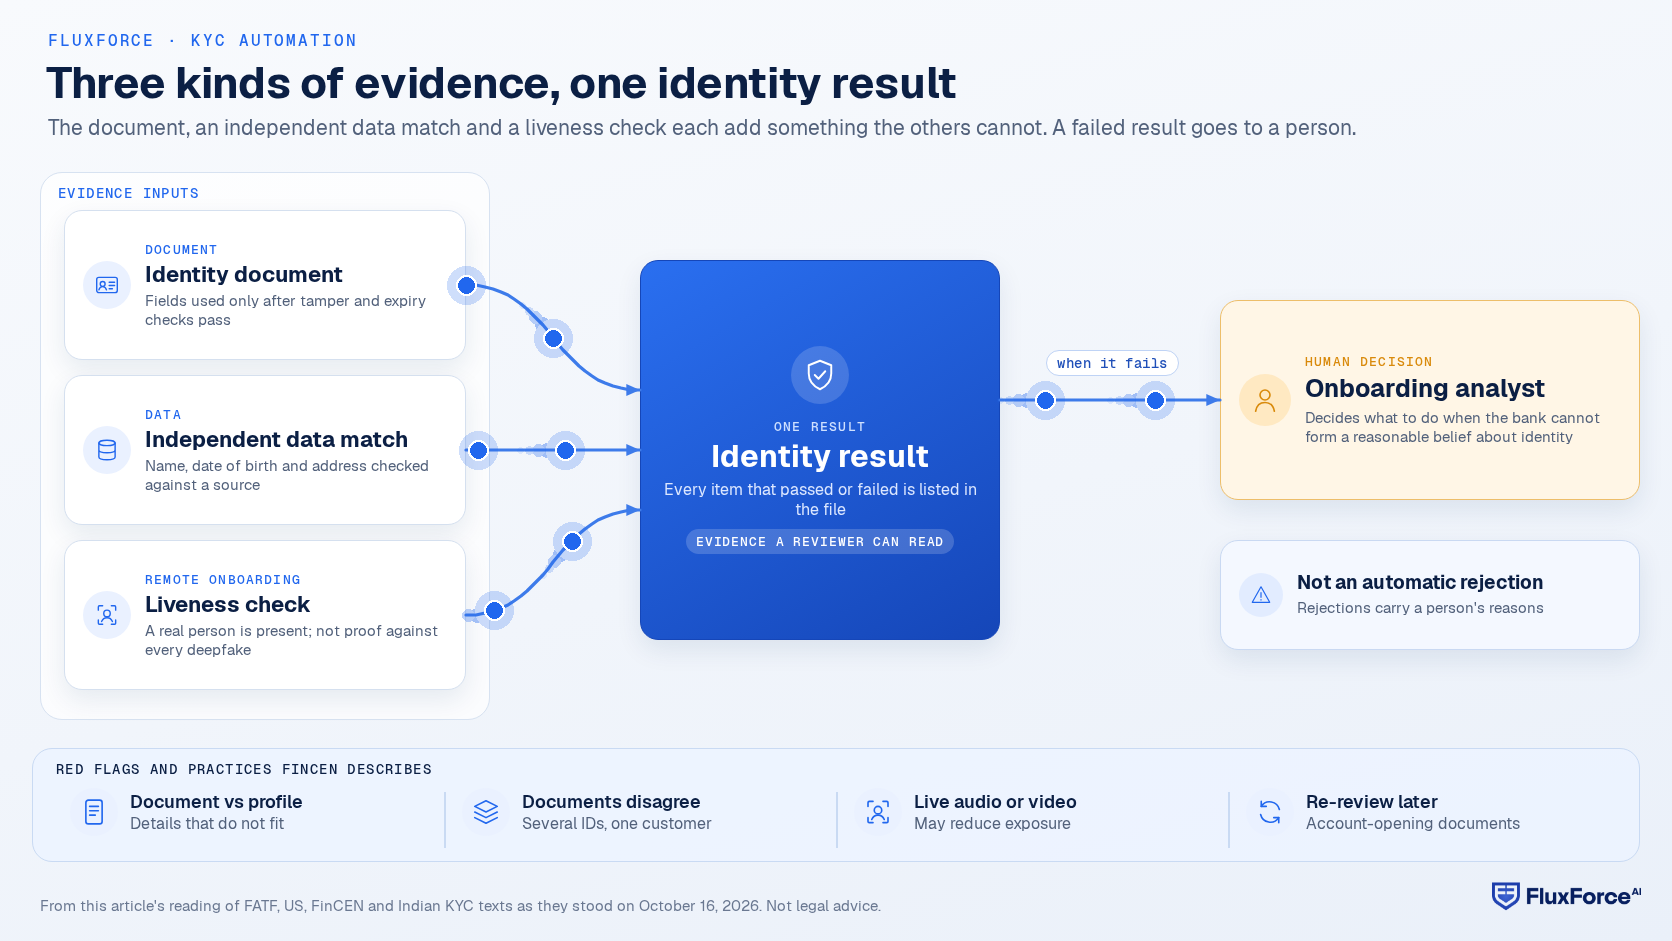The image size is (1672, 941).
Task: Click the footer note about October 16, 2026
Action: click(460, 906)
